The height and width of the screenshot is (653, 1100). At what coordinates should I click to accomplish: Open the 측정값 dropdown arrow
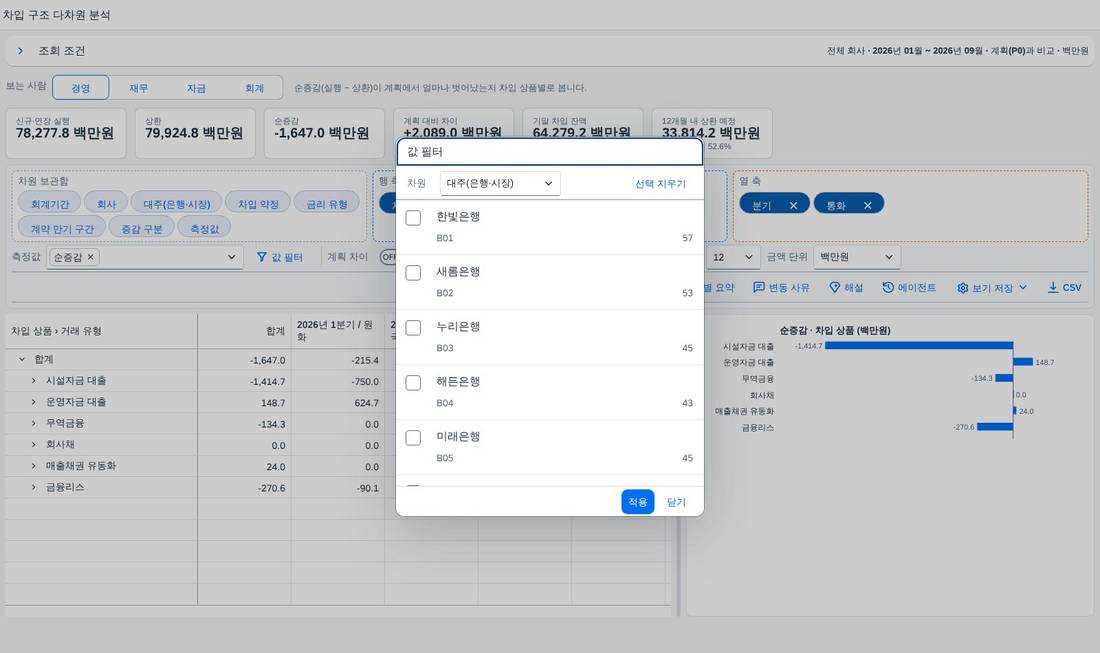[x=232, y=257]
